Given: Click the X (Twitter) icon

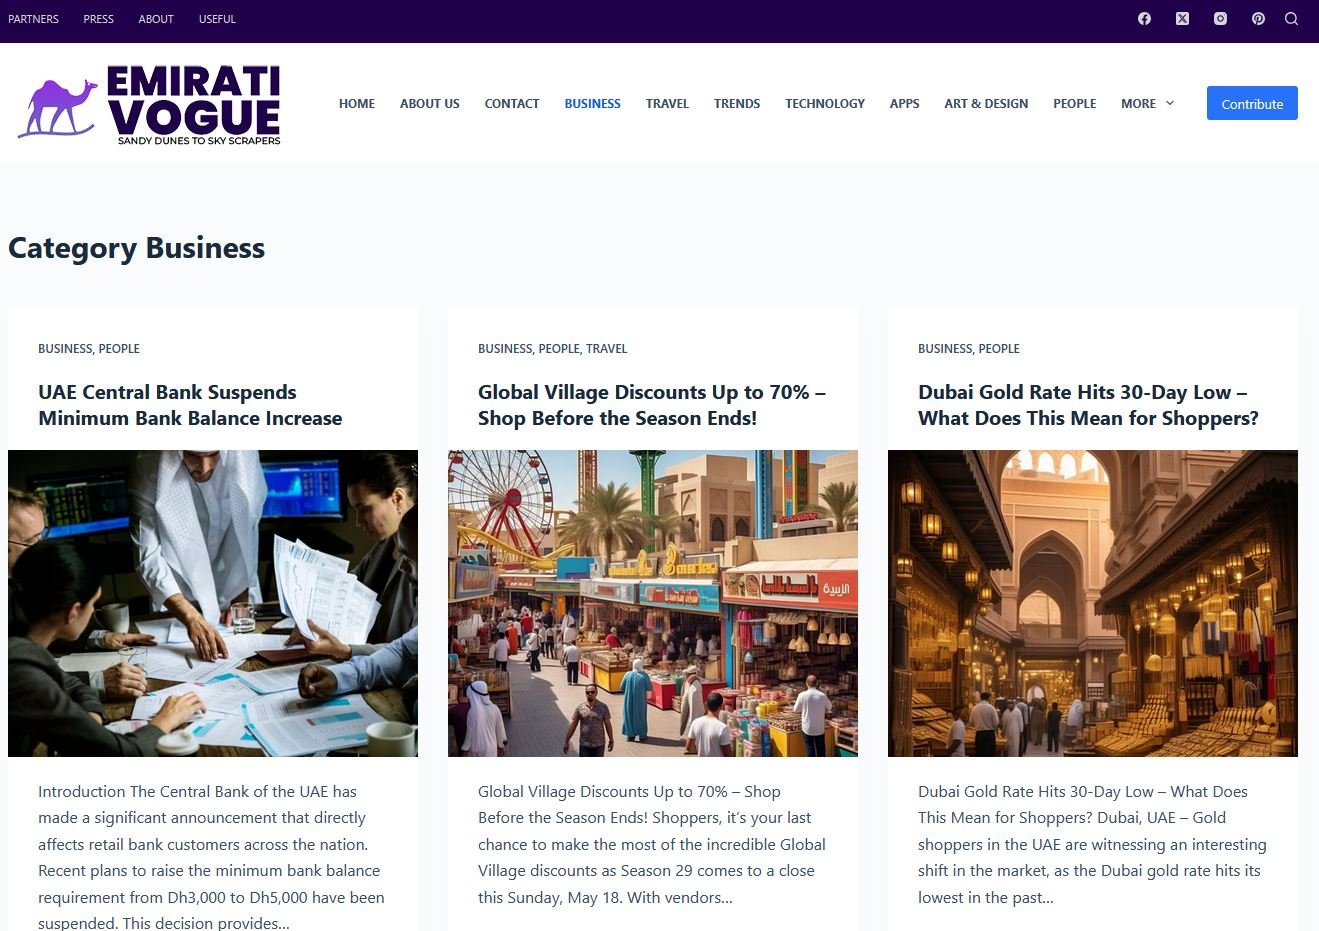Looking at the screenshot, I should coord(1182,19).
